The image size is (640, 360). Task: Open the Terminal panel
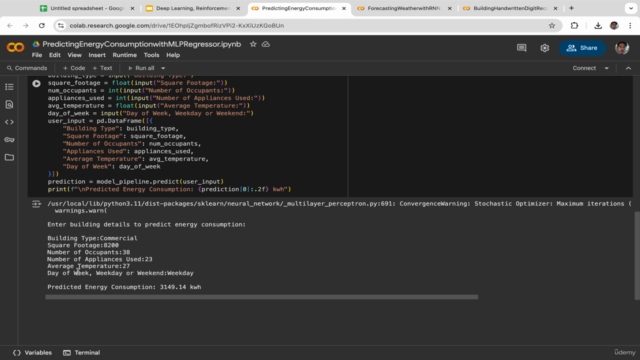(x=82, y=353)
